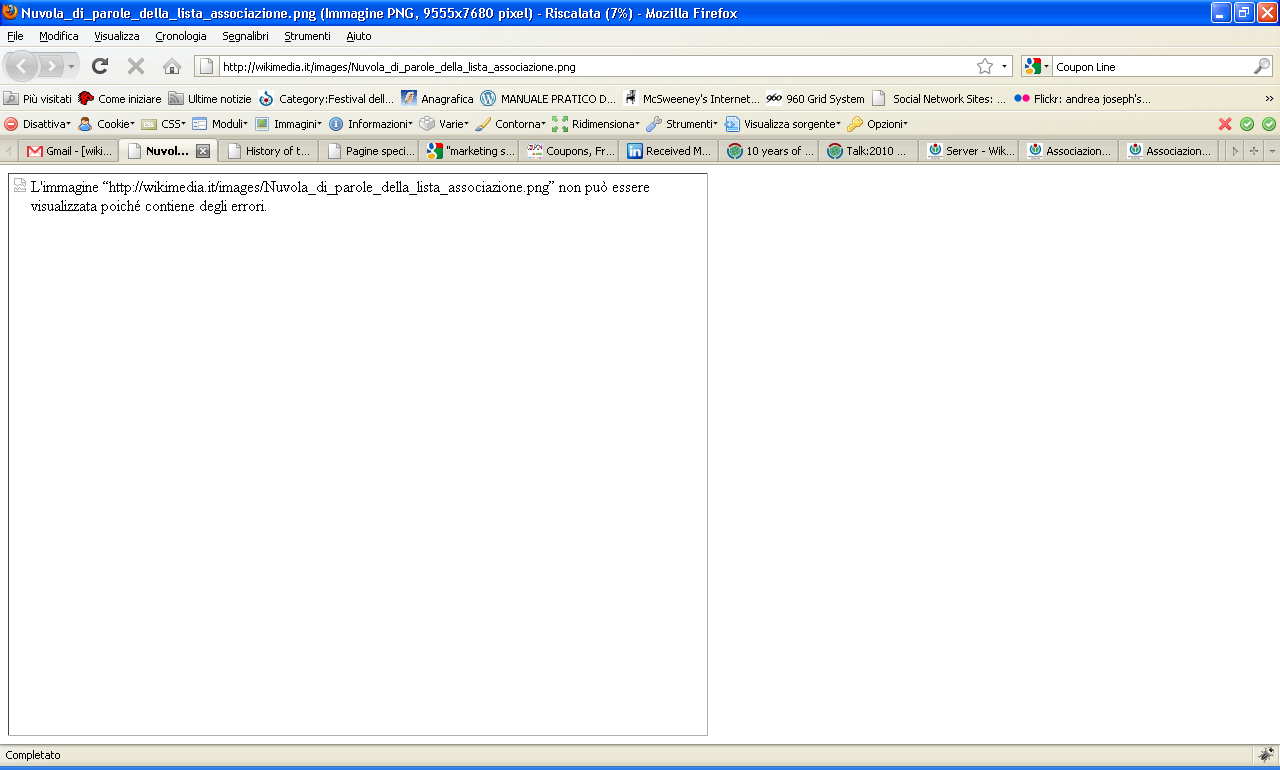
Task: Click the stop loading X icon
Action: pyautogui.click(x=136, y=66)
